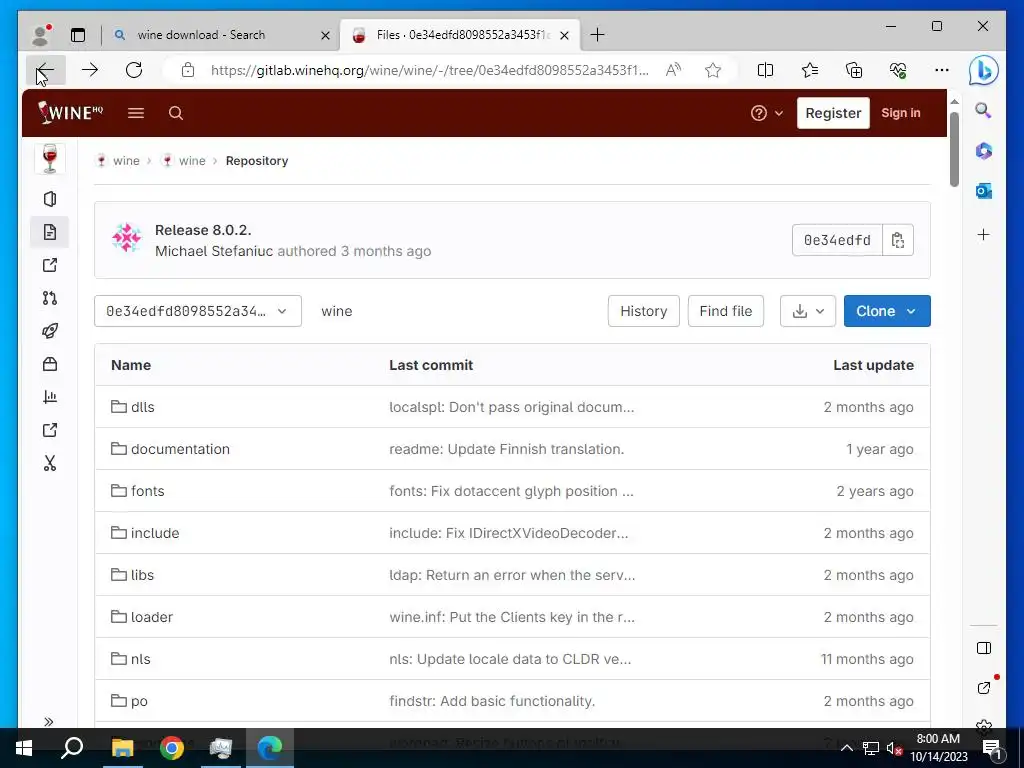1024x768 pixels.
Task: Open the Snippets scissors sidebar icon
Action: pyautogui.click(x=50, y=463)
